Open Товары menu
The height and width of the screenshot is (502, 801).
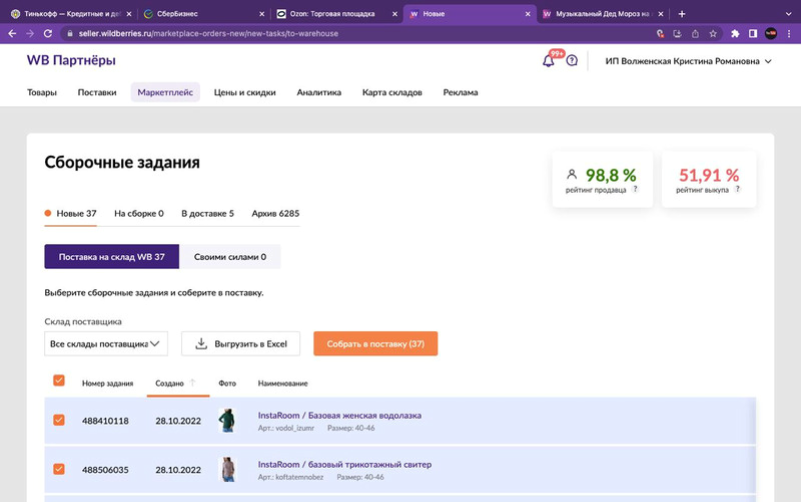click(x=42, y=92)
